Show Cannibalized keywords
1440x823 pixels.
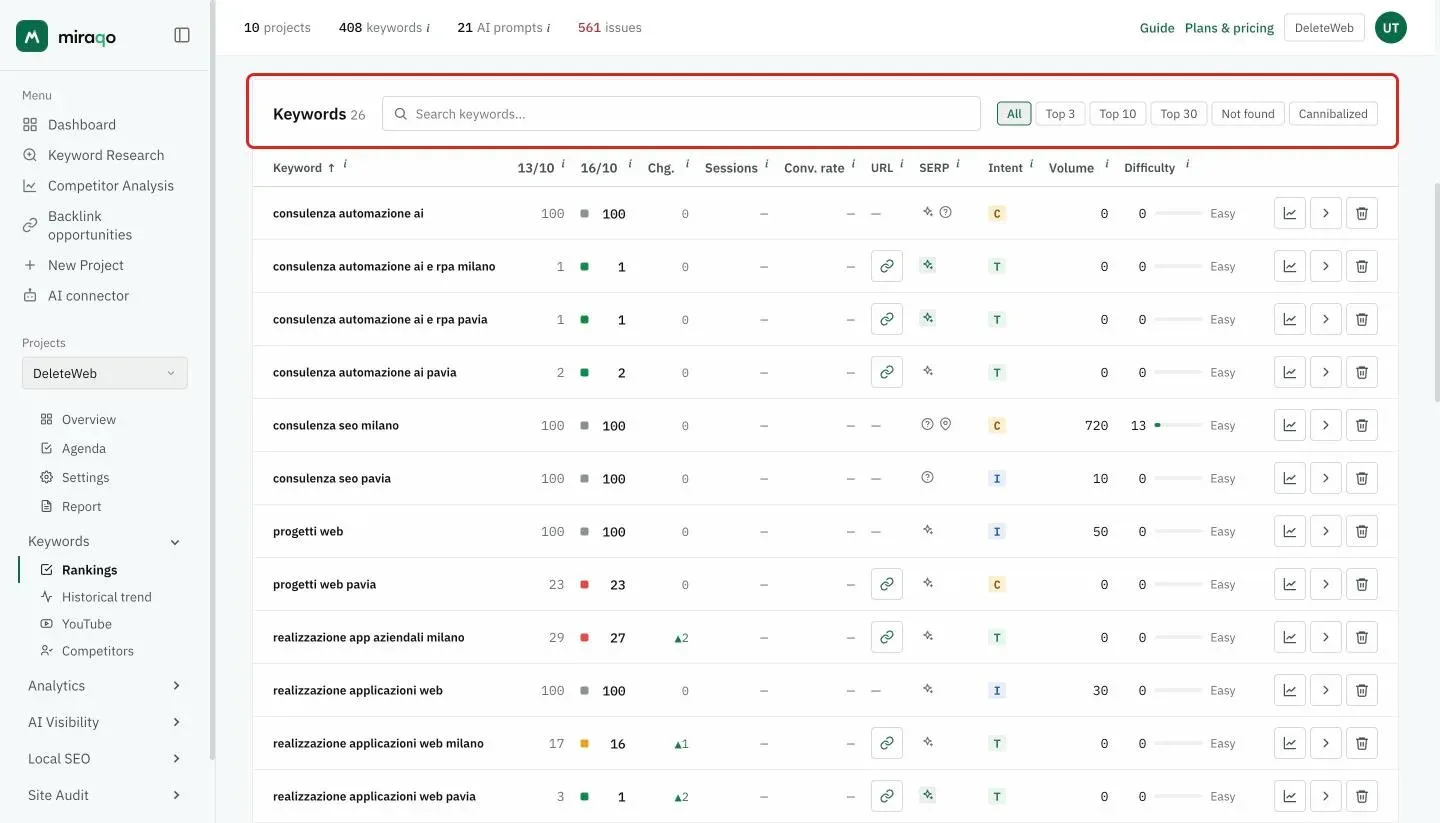click(x=1333, y=114)
